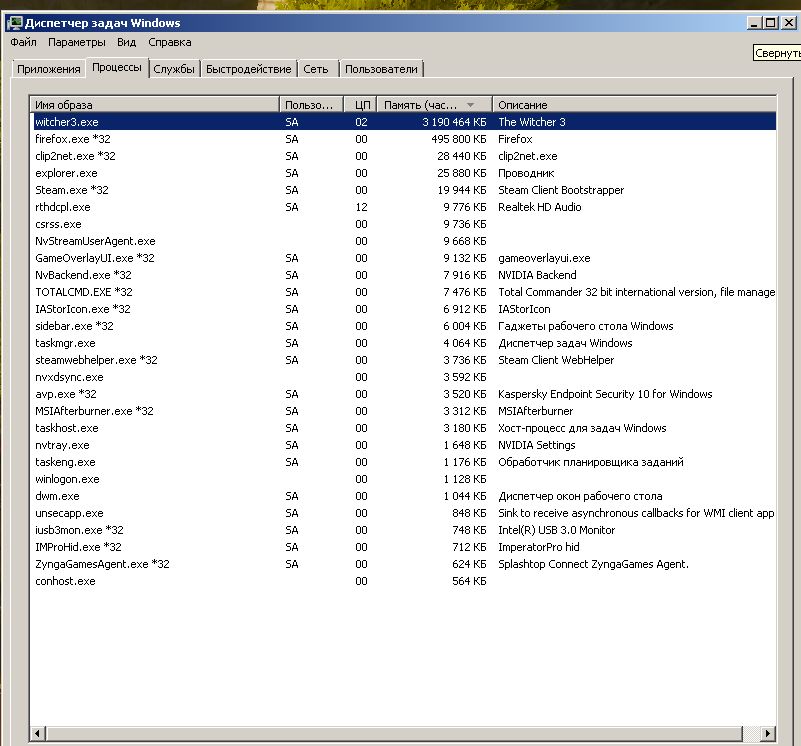Switch to the Пользователи tab

[x=381, y=69]
